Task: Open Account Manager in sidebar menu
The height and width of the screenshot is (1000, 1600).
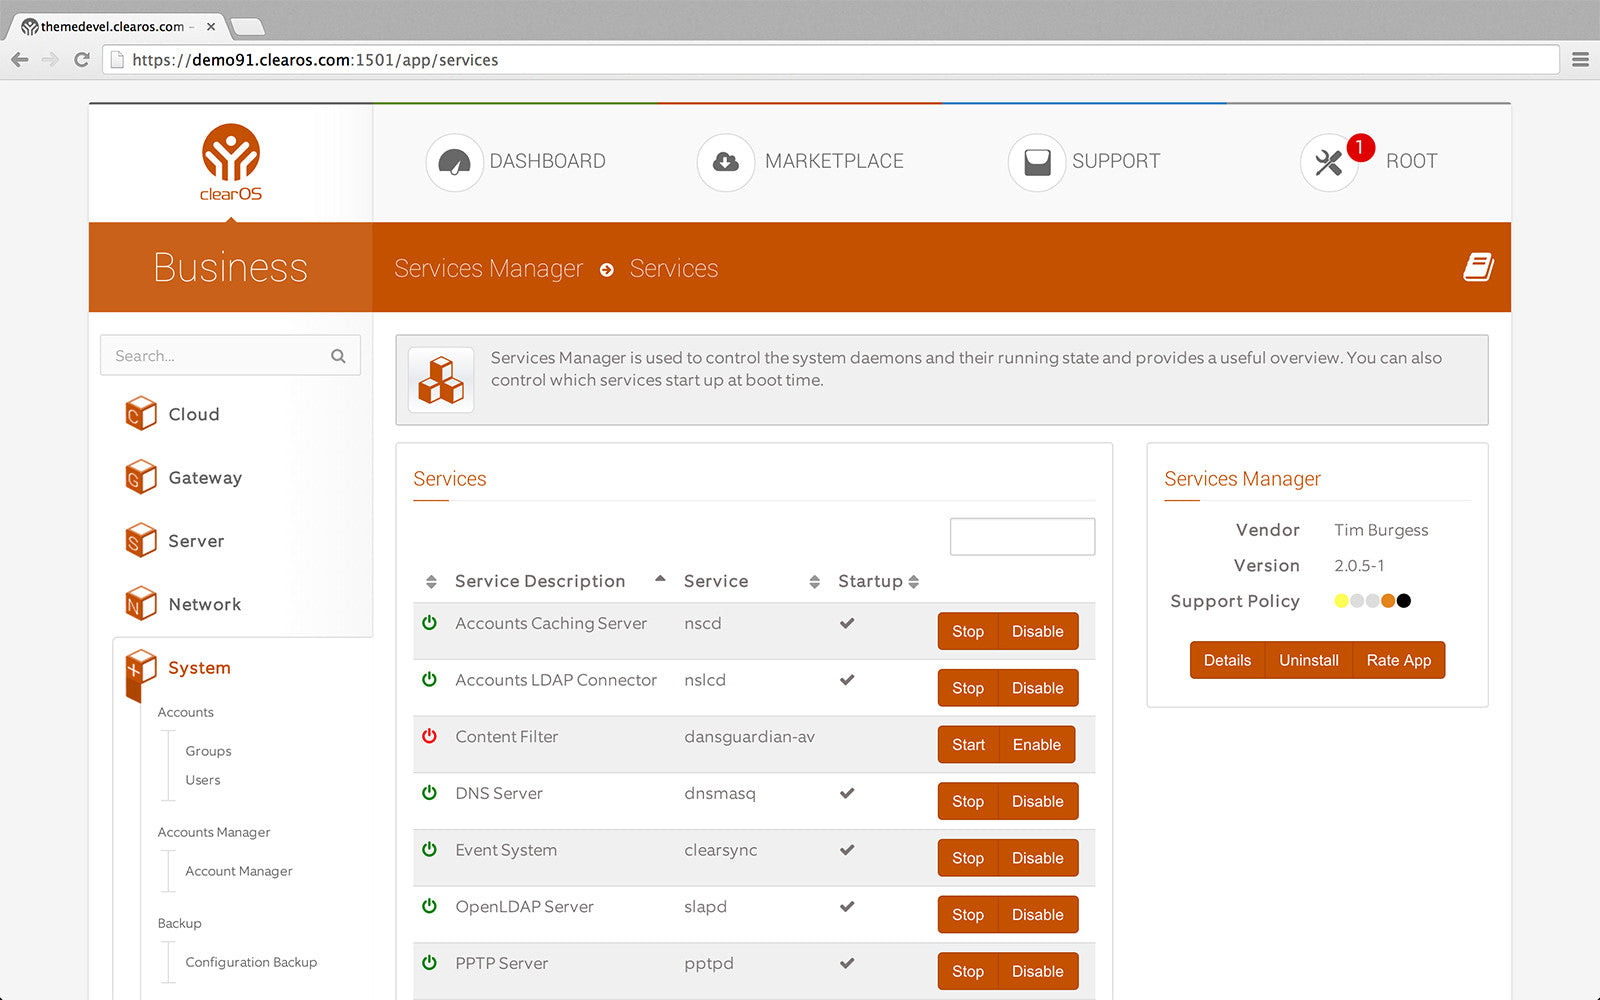Action: (x=239, y=871)
